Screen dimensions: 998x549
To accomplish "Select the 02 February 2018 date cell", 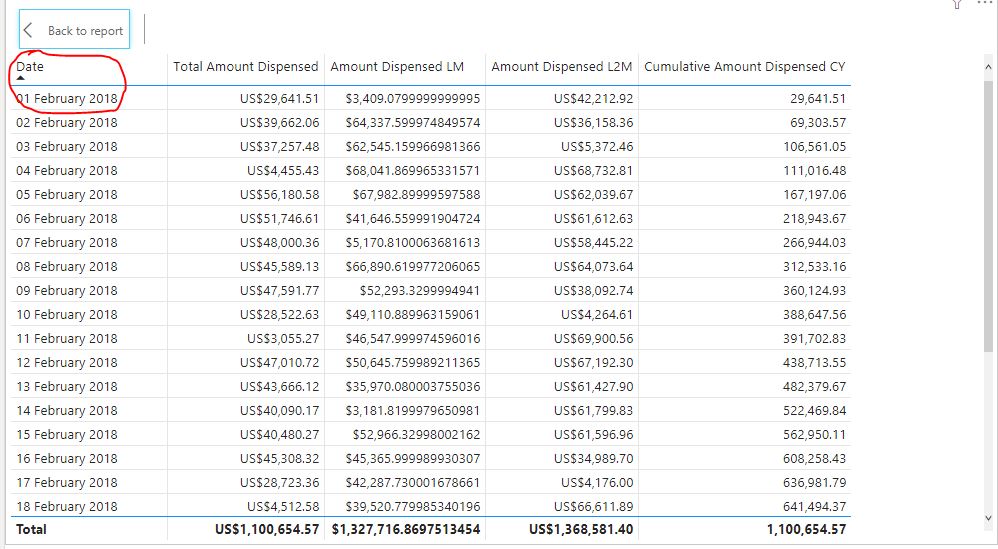I will pos(67,122).
